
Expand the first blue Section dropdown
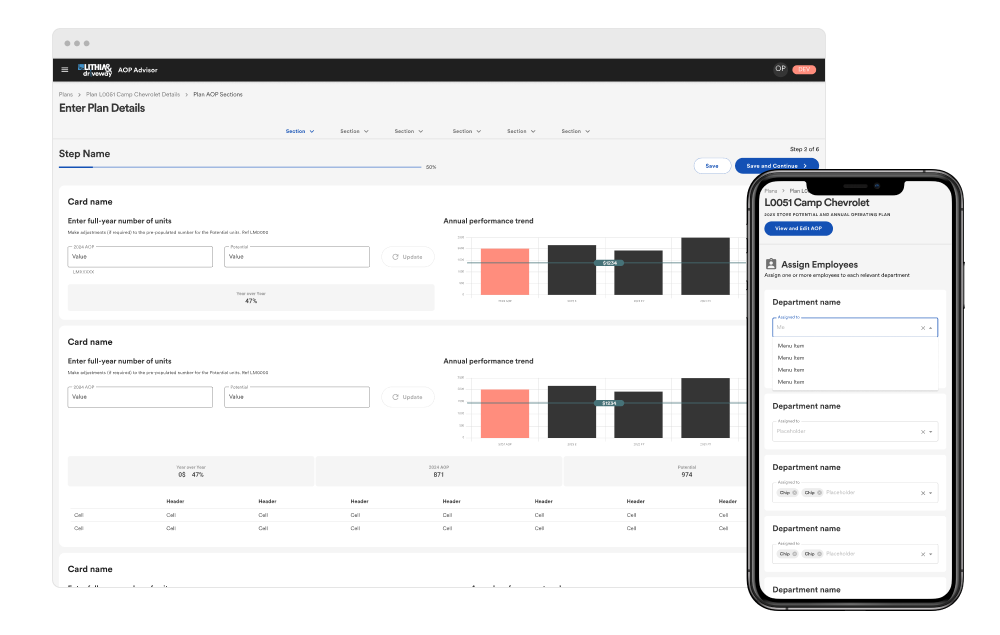pyautogui.click(x=299, y=131)
